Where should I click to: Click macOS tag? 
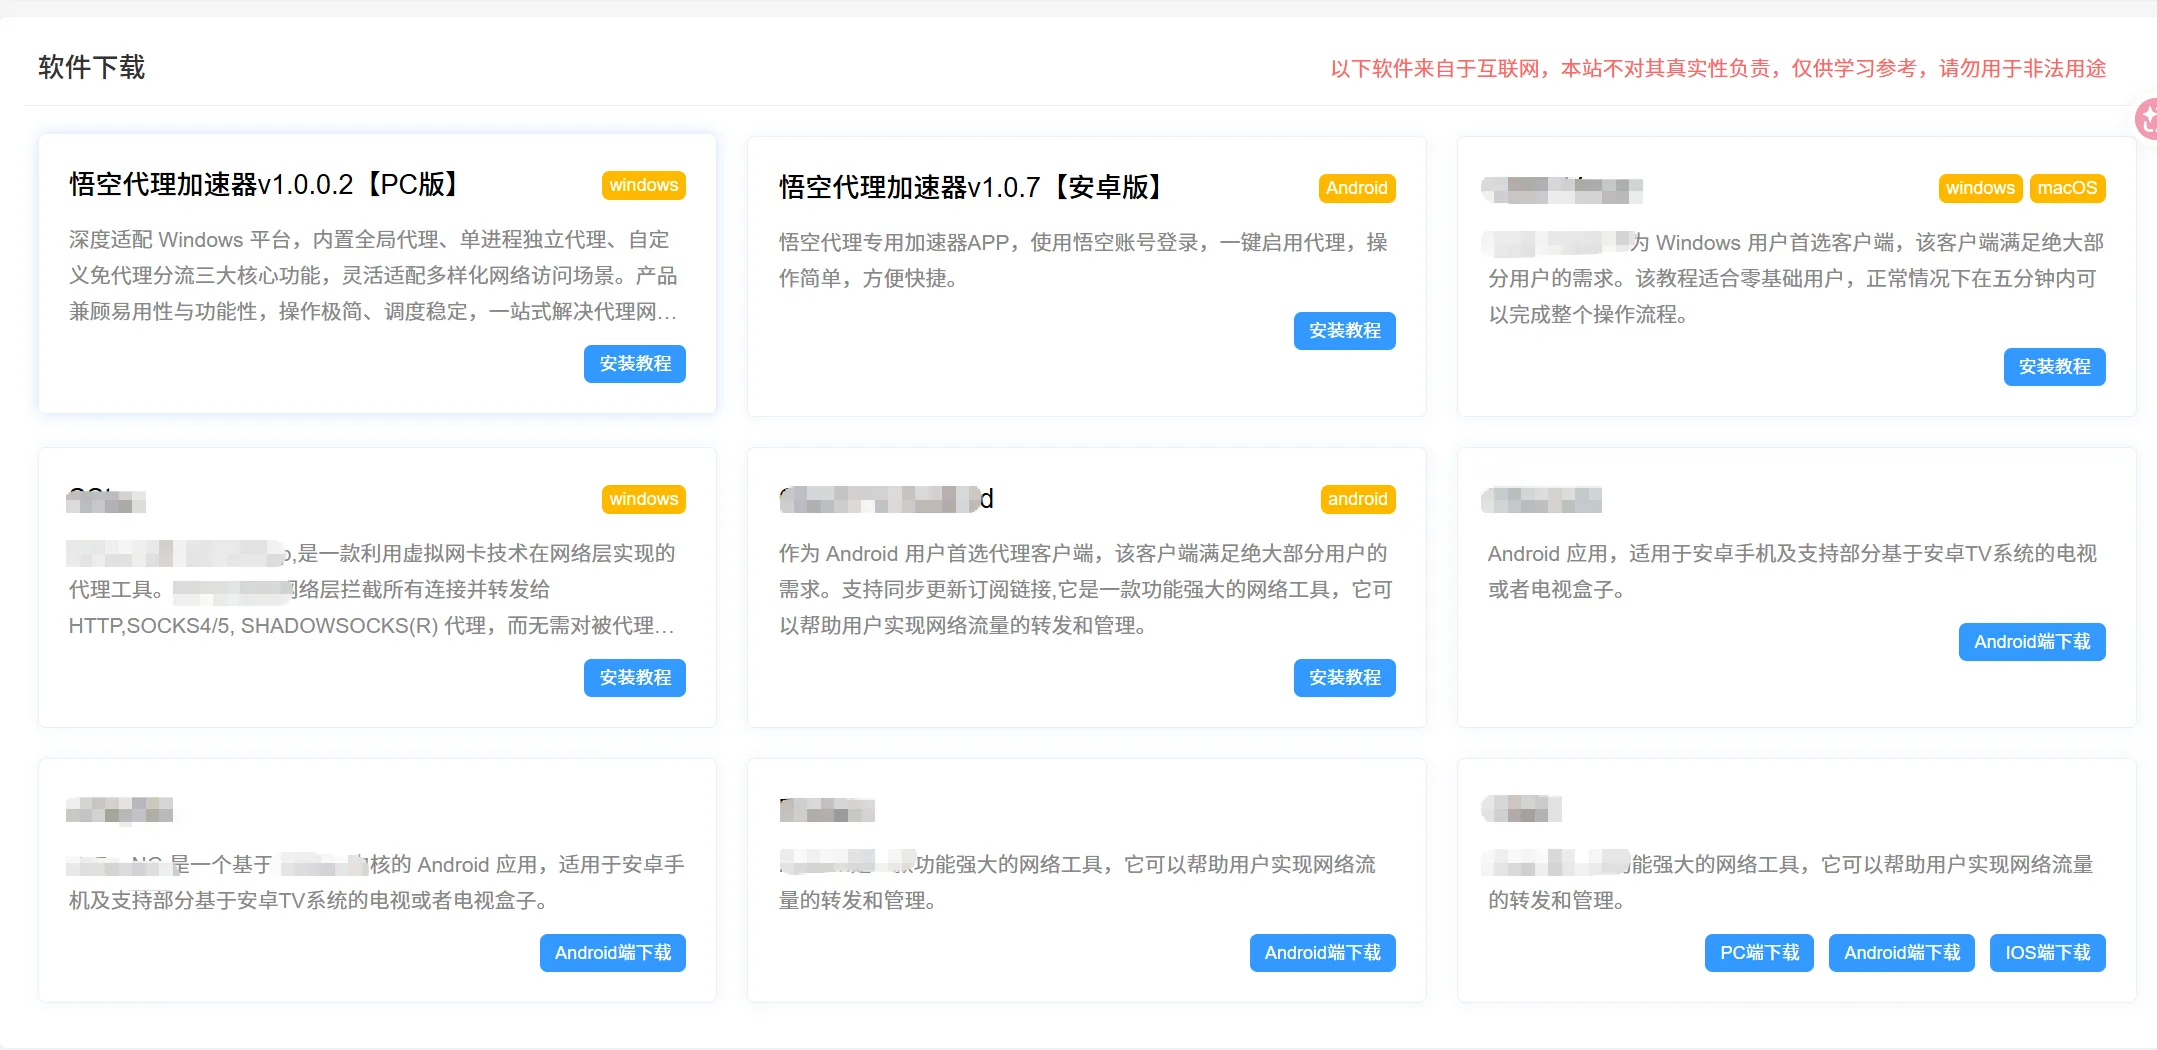point(2067,188)
